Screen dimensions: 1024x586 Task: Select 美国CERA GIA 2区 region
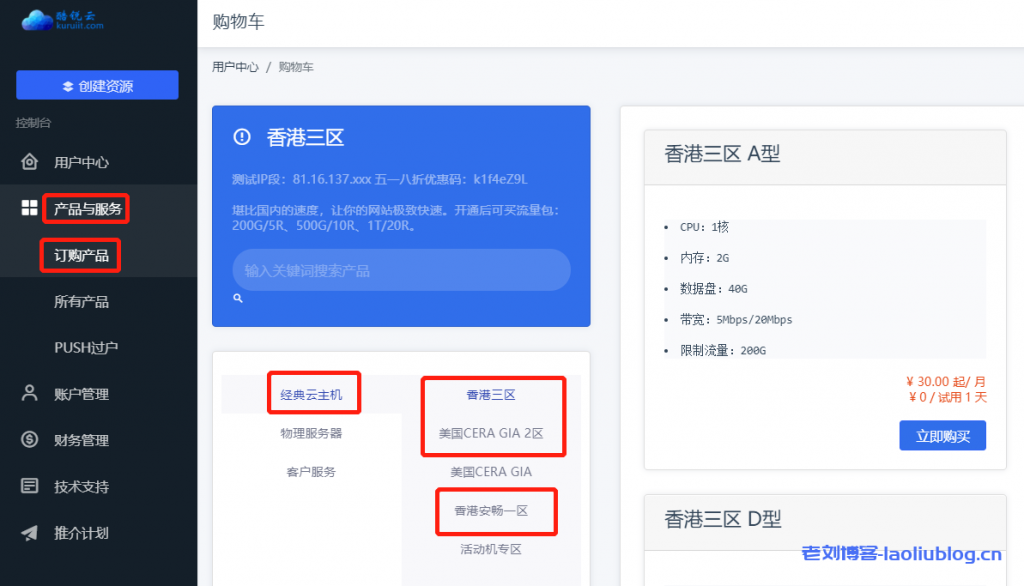point(493,432)
